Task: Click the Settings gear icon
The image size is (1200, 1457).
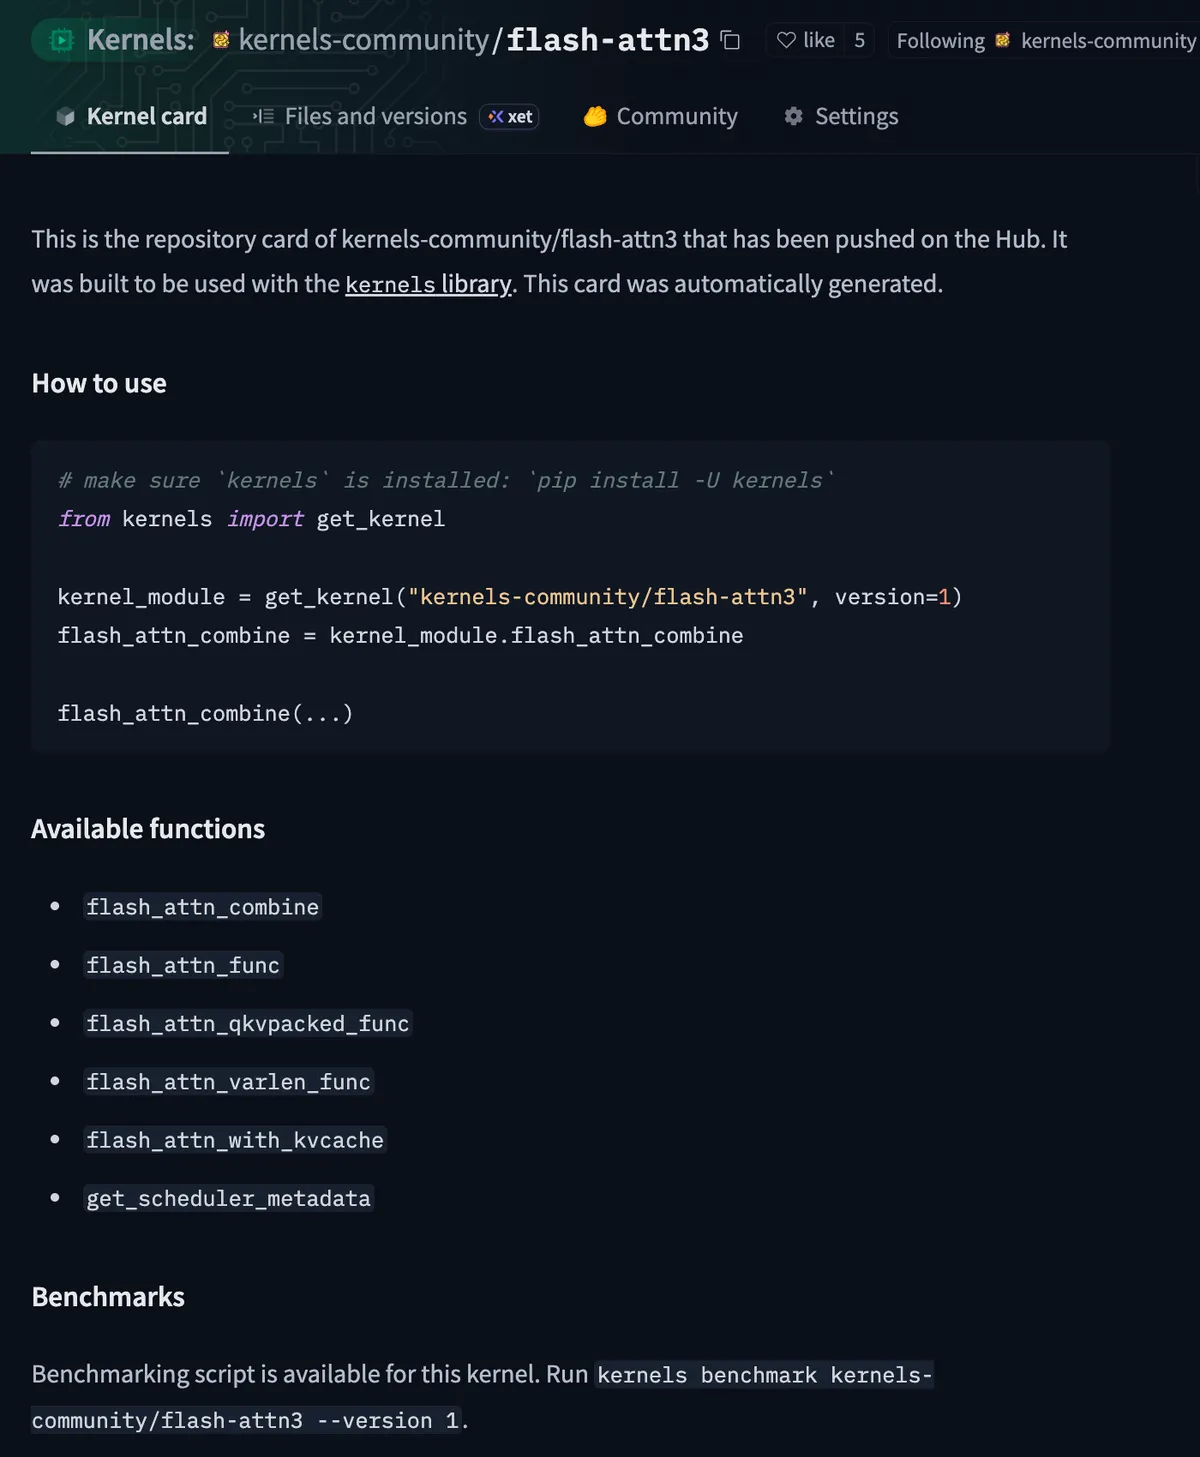Action: (x=794, y=117)
